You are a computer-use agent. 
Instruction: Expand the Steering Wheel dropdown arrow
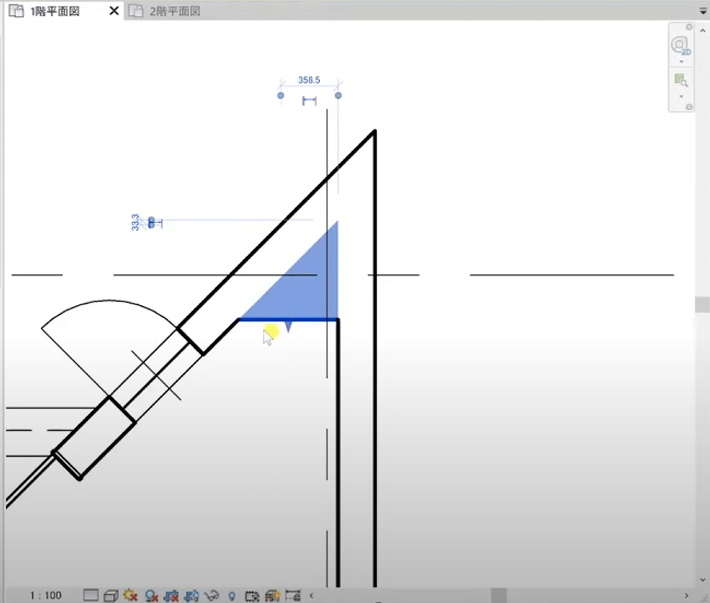point(681,62)
